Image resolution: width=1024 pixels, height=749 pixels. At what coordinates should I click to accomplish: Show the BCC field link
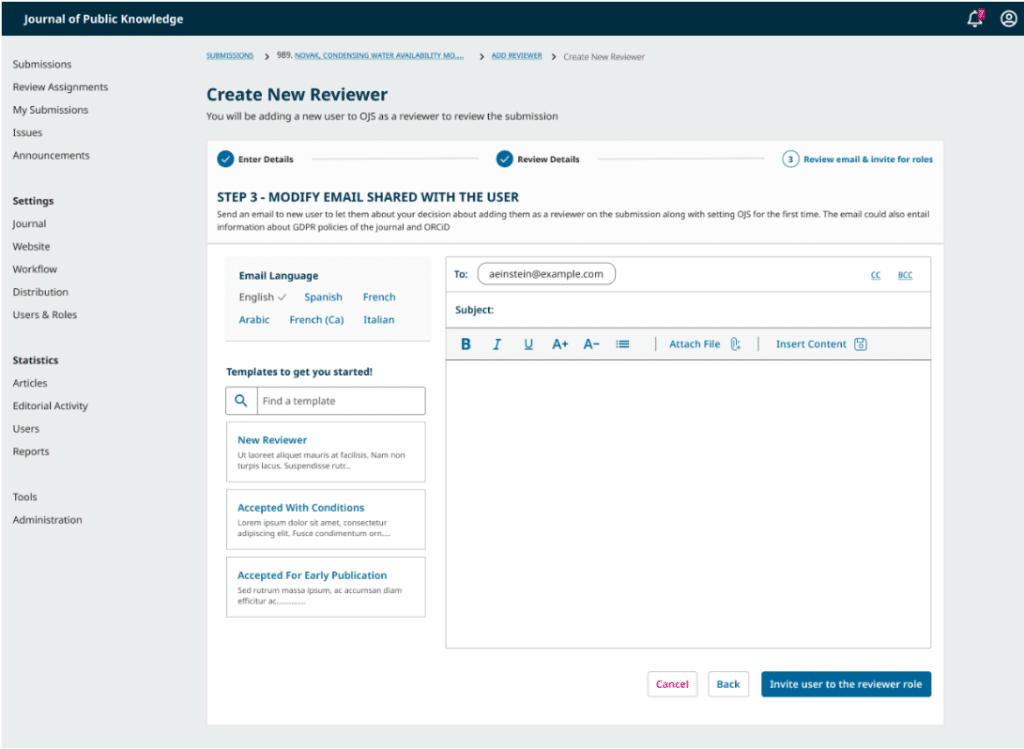pyautogui.click(x=904, y=275)
